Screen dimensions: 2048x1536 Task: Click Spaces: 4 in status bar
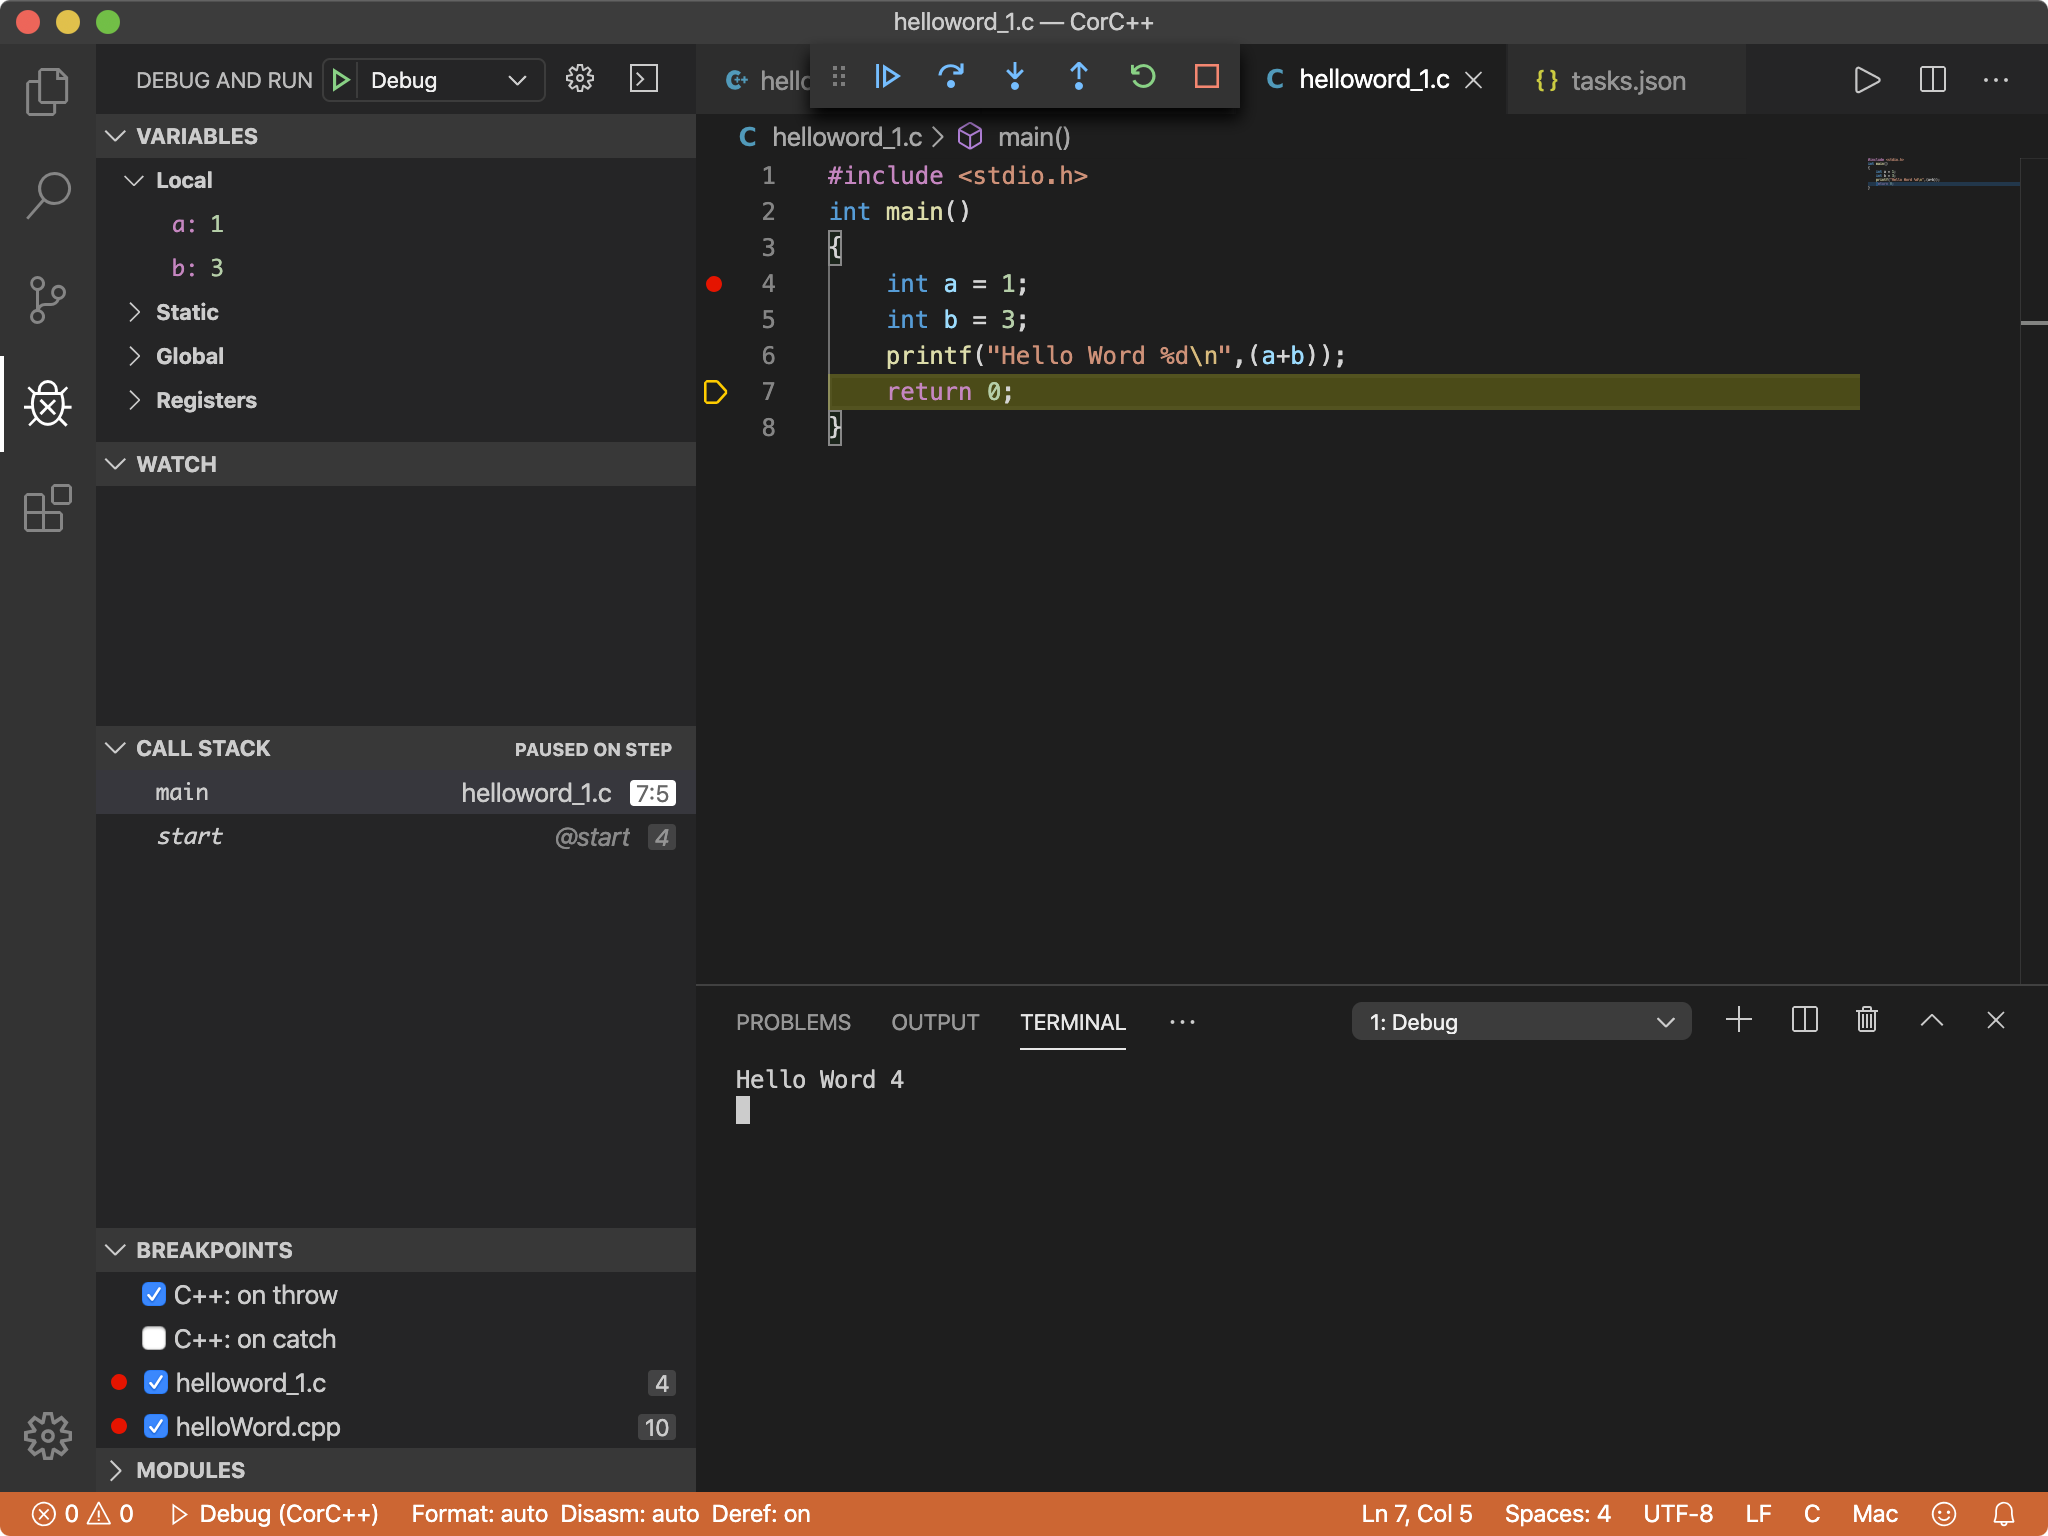coord(1557,1514)
